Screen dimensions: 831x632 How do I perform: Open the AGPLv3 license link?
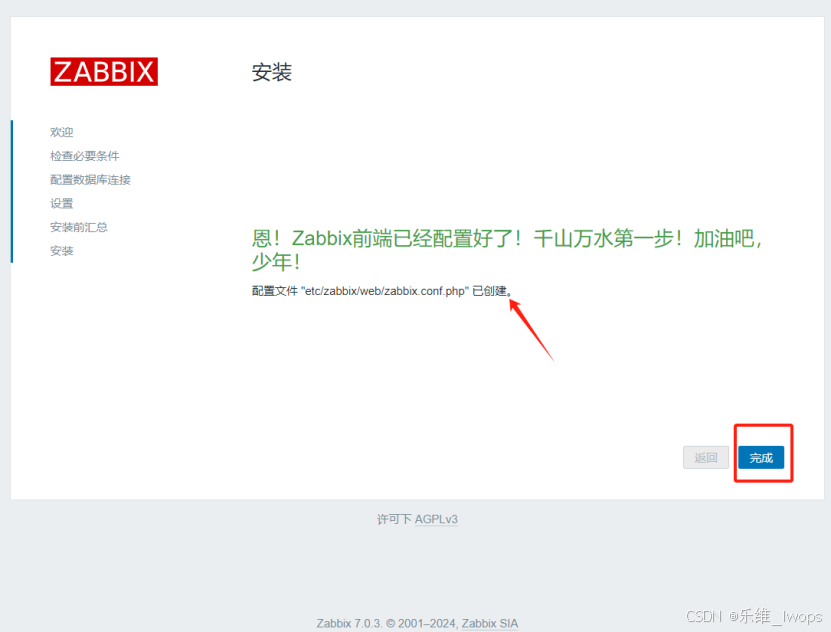436,519
